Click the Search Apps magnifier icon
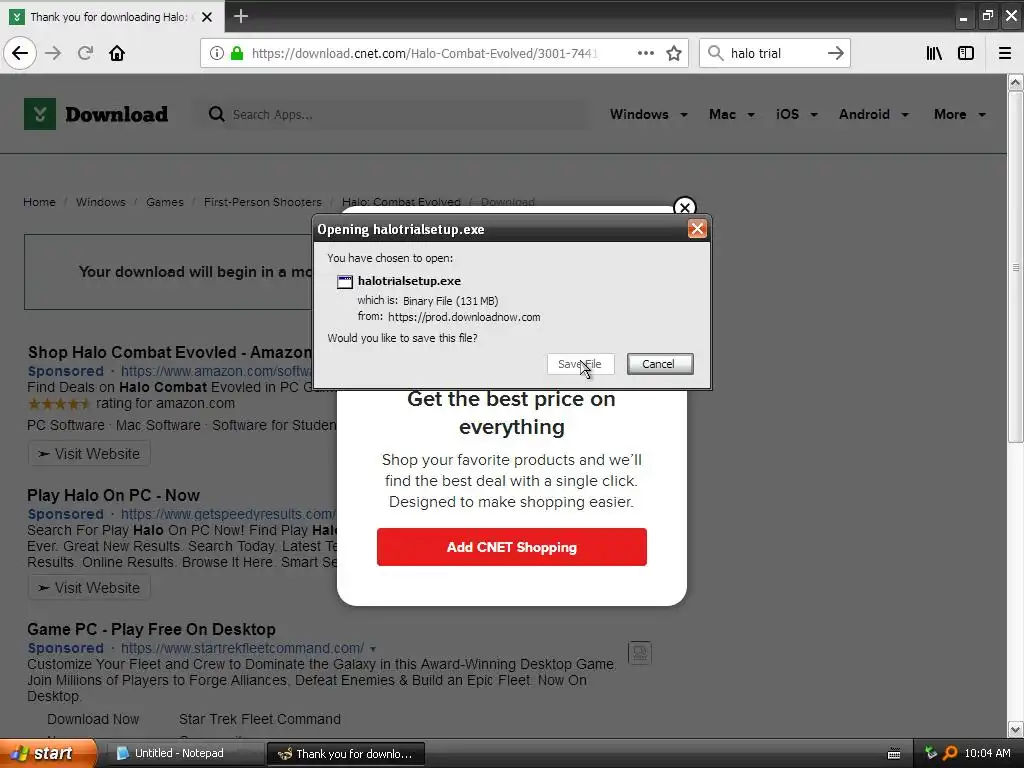 click(x=216, y=114)
